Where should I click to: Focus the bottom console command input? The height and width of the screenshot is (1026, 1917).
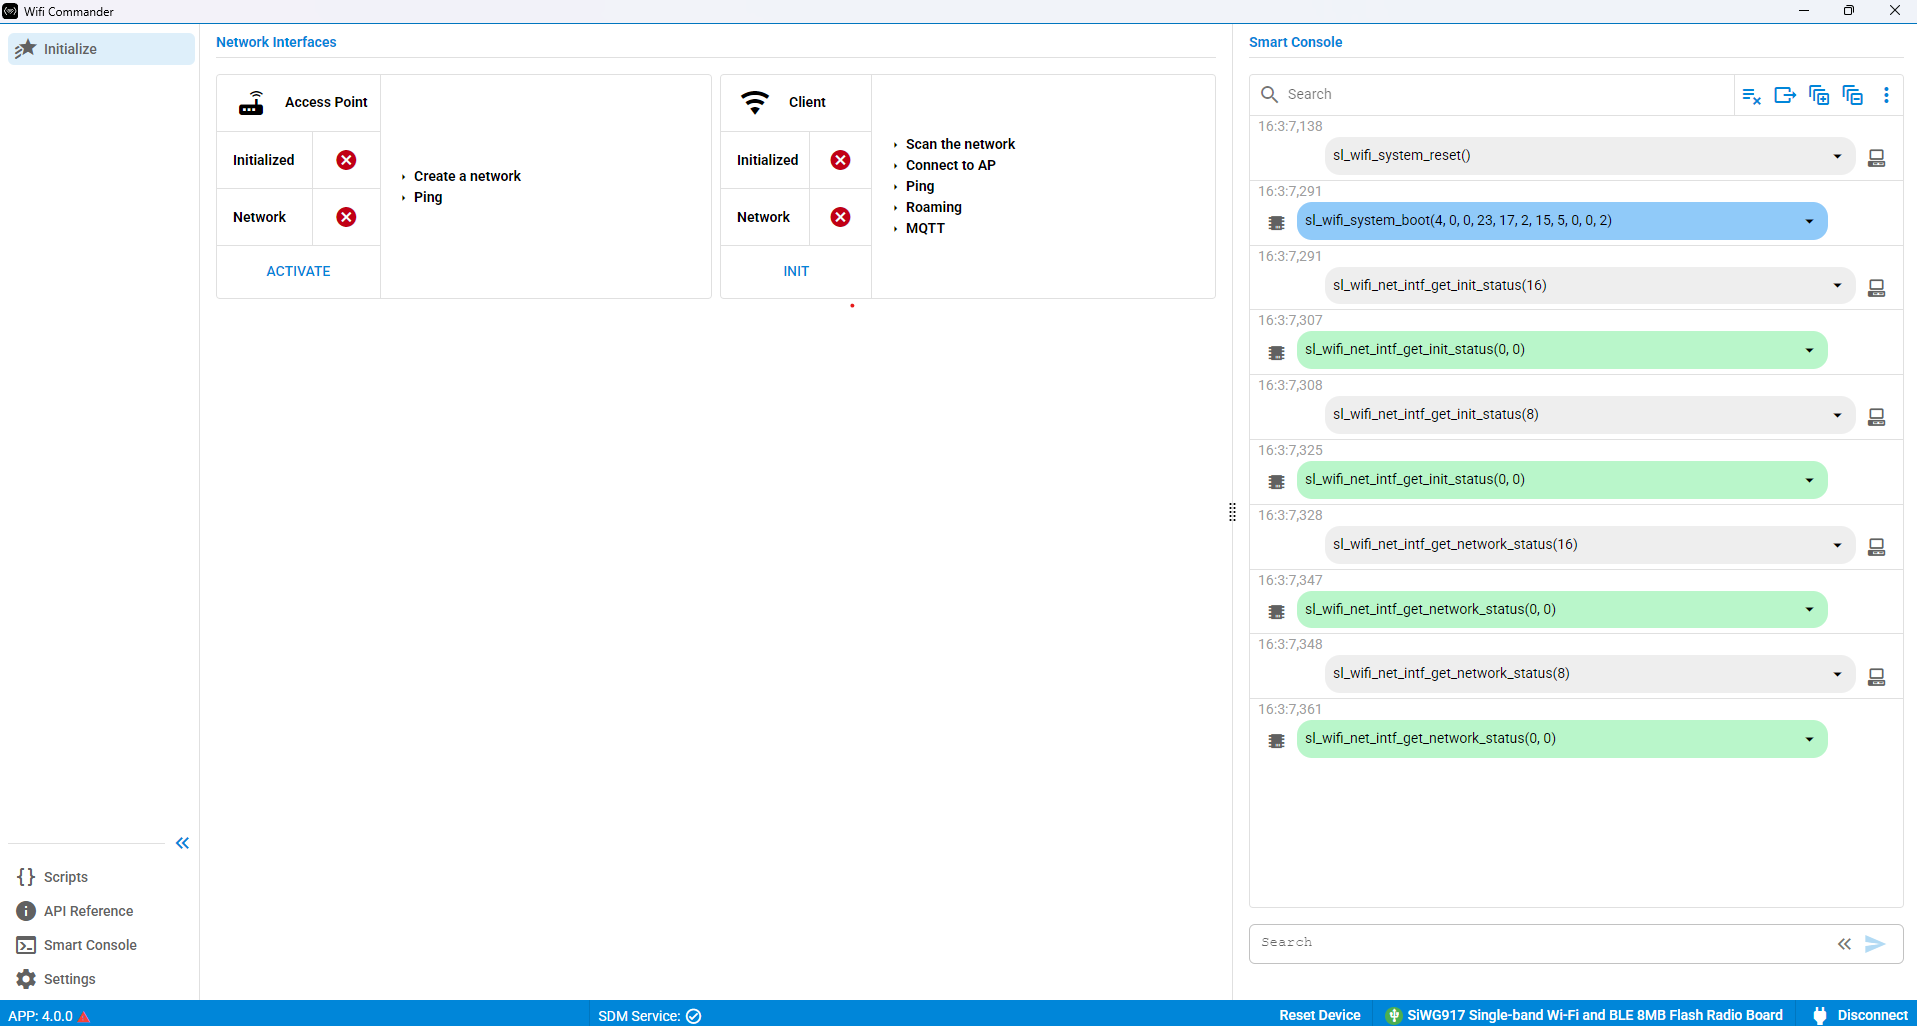tap(1540, 943)
